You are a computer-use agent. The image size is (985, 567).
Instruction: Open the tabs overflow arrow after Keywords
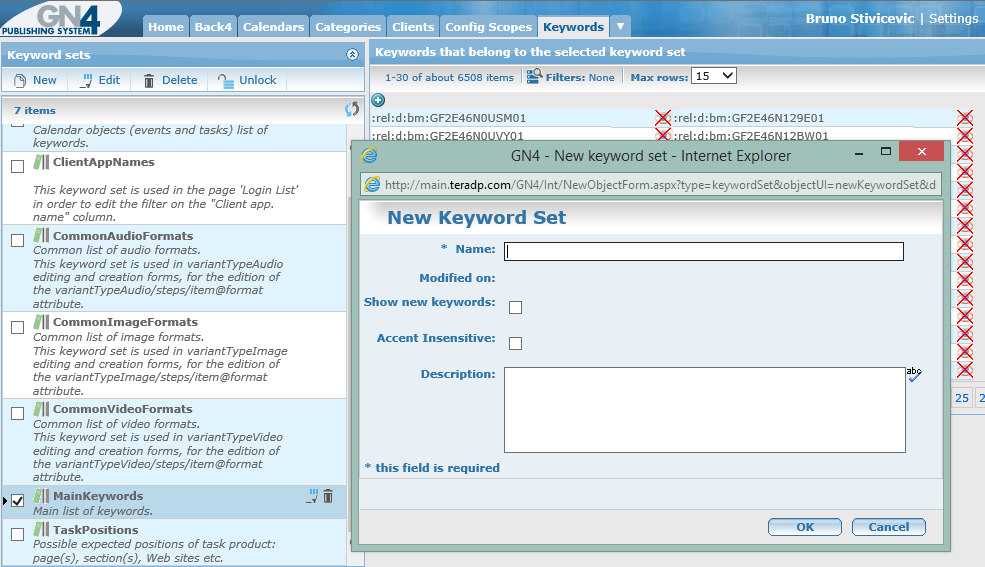(x=620, y=27)
